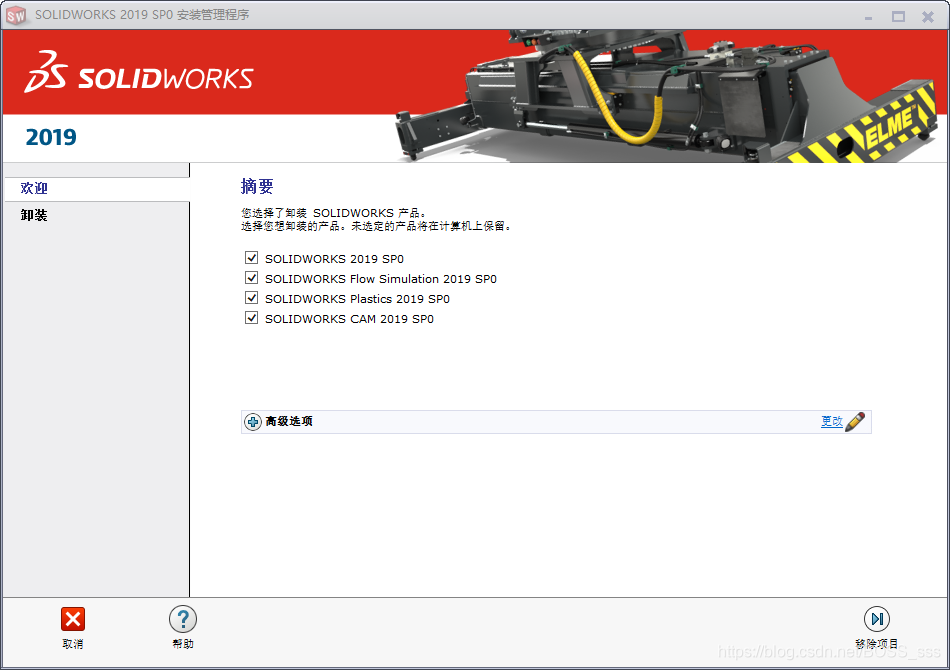
Task: Open help via the question mark icon
Action: (x=182, y=619)
